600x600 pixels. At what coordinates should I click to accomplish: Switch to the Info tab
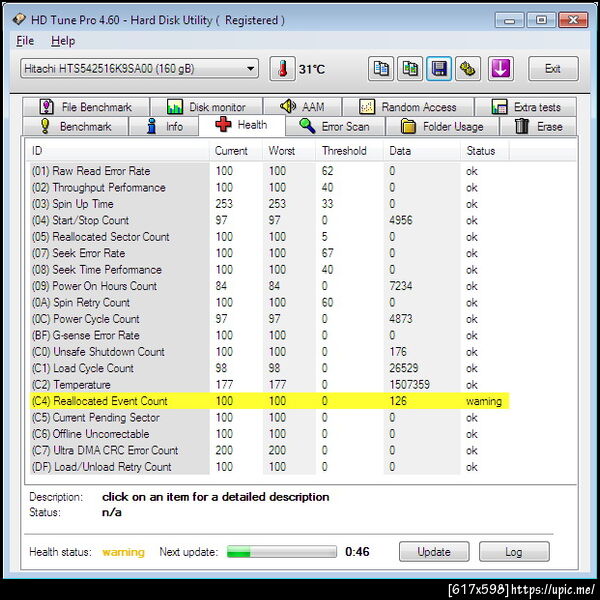[x=164, y=126]
